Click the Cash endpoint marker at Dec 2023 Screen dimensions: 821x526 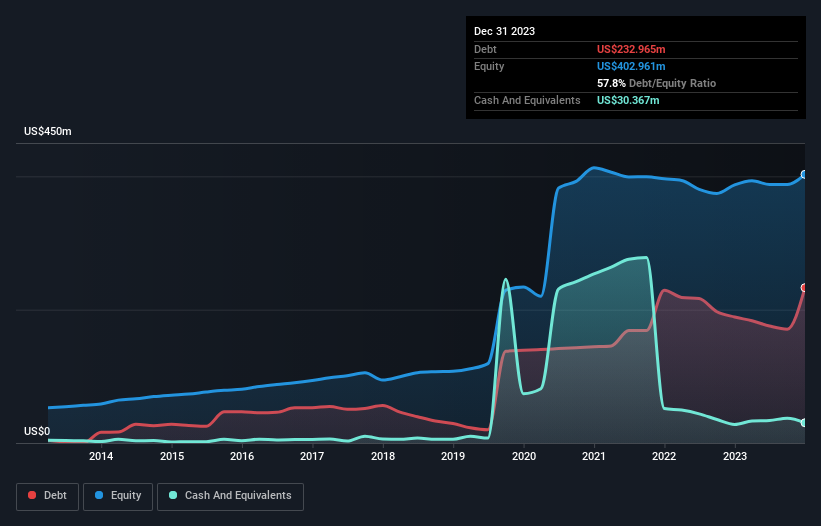pos(804,422)
